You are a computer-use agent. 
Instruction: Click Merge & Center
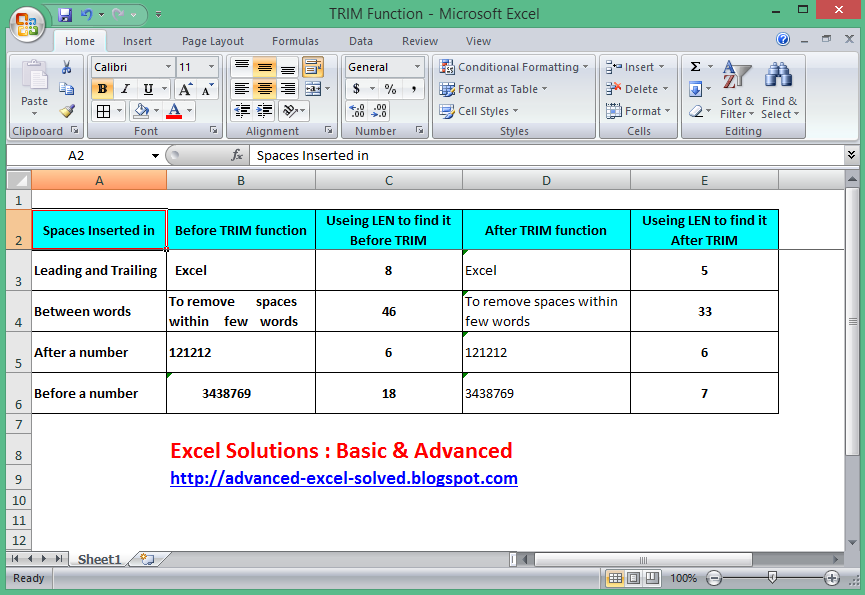tap(313, 90)
